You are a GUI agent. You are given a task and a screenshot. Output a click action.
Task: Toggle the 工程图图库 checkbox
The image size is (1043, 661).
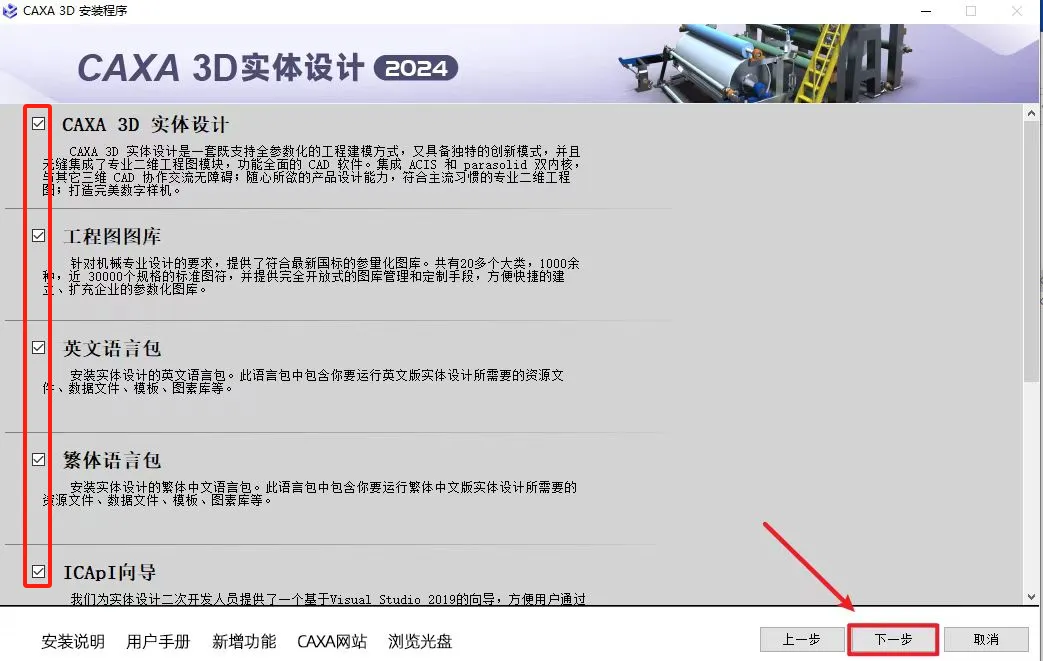click(39, 235)
